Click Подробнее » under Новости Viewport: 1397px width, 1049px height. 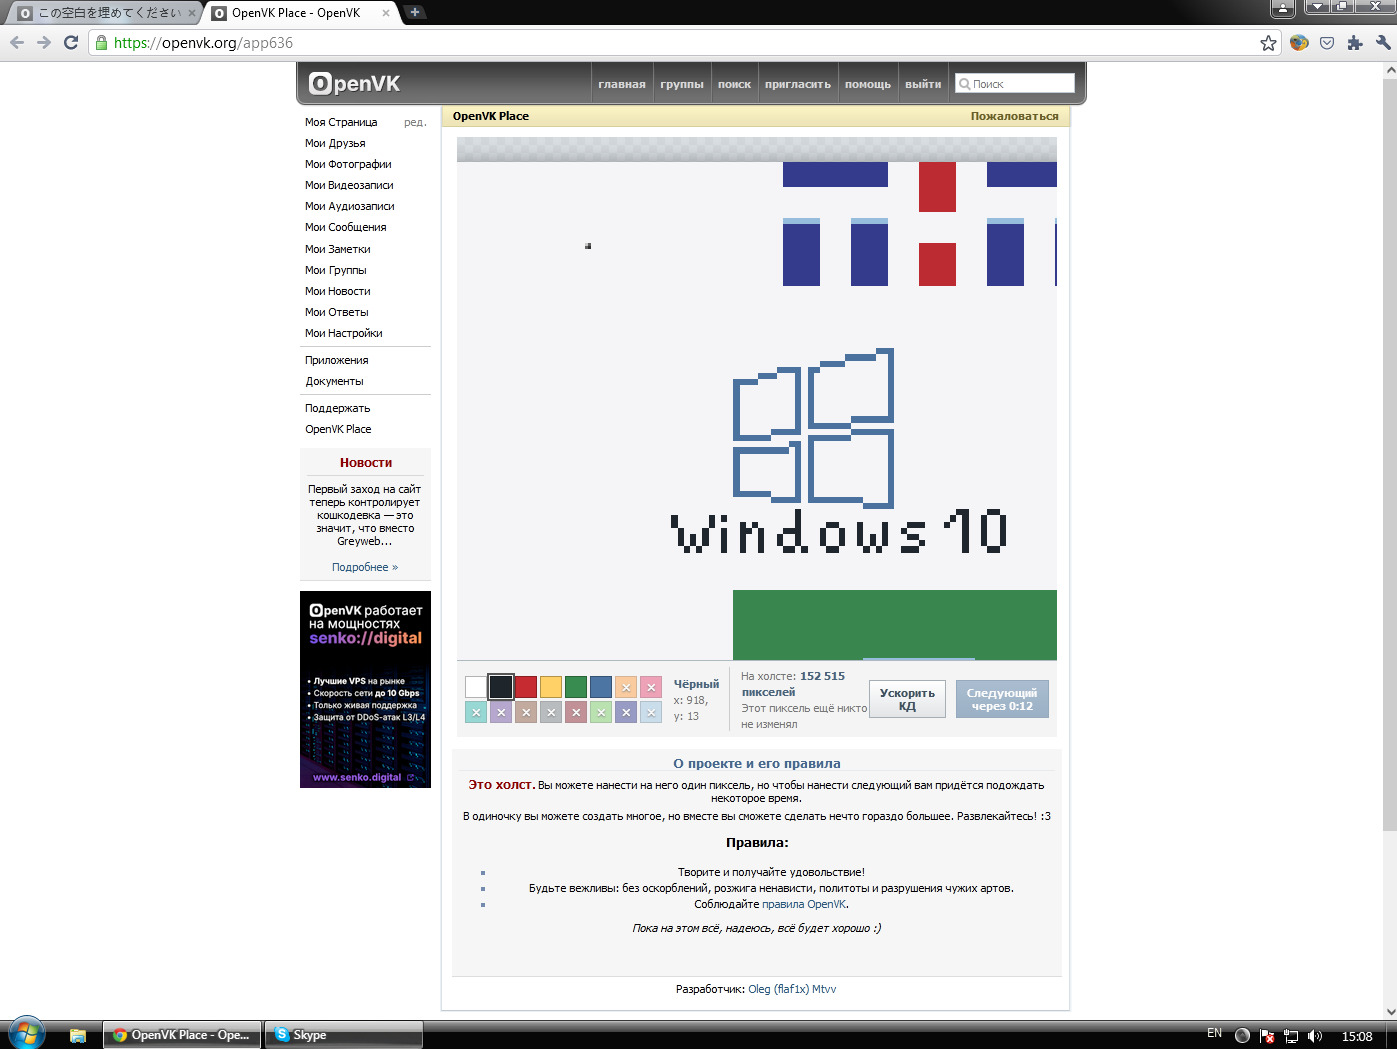[x=365, y=567]
